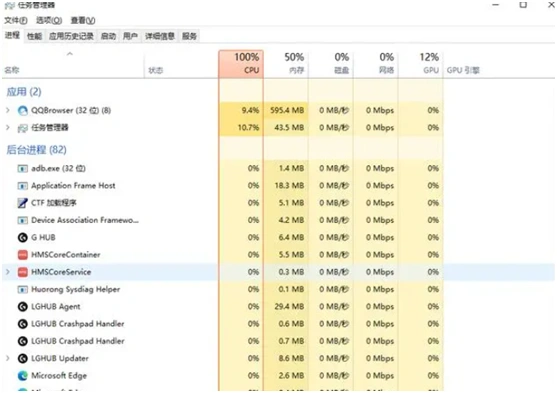This screenshot has width=557, height=393.
Task: Click the Microsoft Edge icon
Action: pos(23,376)
